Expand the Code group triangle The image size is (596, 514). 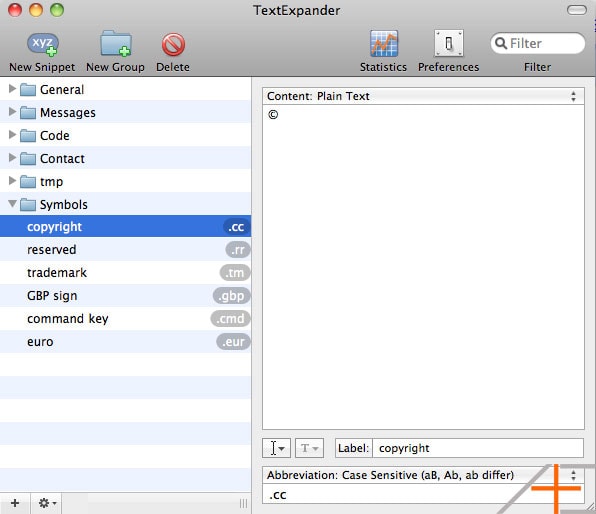12,135
